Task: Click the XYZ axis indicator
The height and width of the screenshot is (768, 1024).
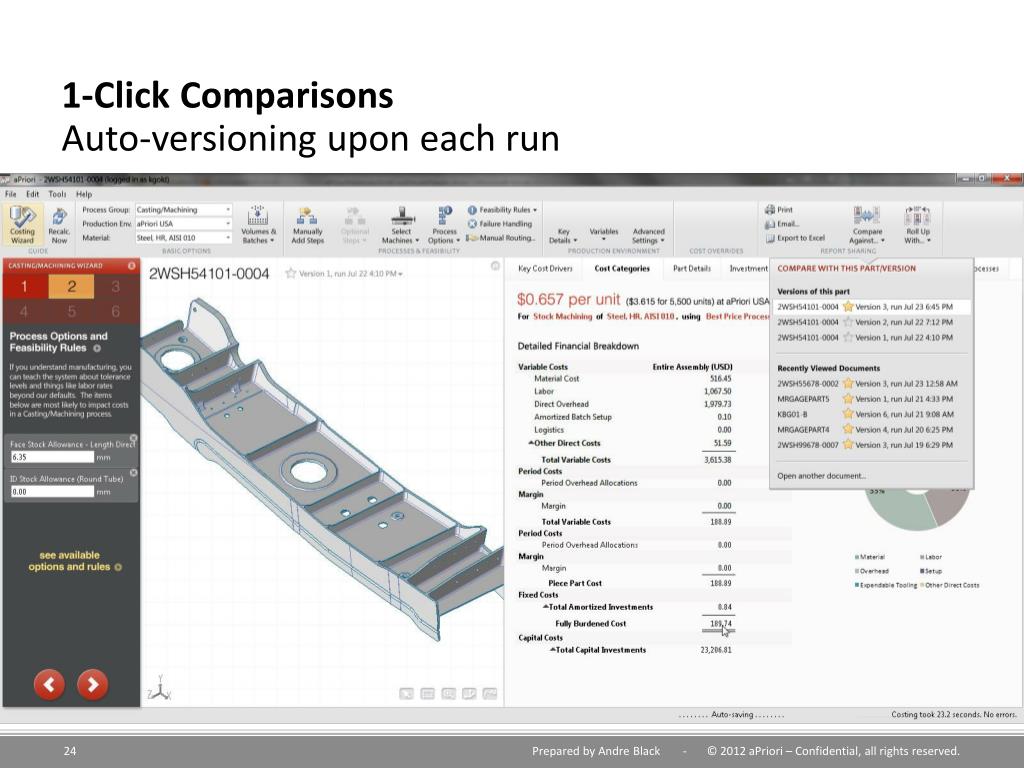Action: click(159, 689)
